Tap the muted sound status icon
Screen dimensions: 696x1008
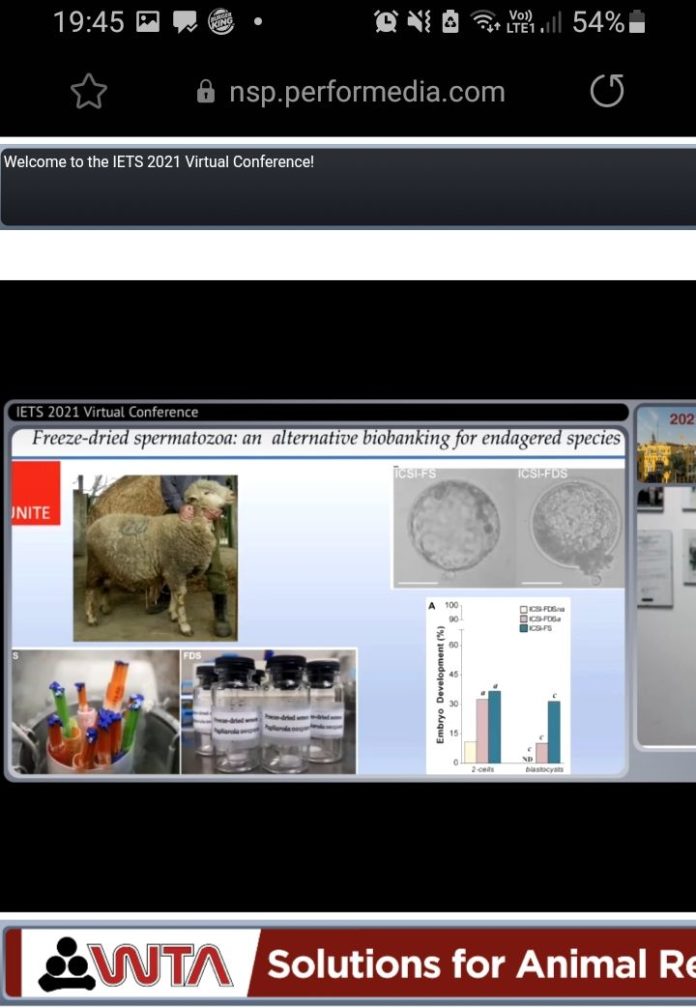coord(419,22)
